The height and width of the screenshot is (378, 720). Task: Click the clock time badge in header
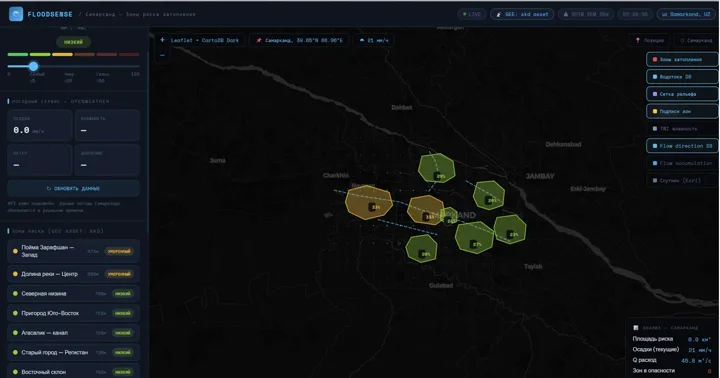coord(636,14)
